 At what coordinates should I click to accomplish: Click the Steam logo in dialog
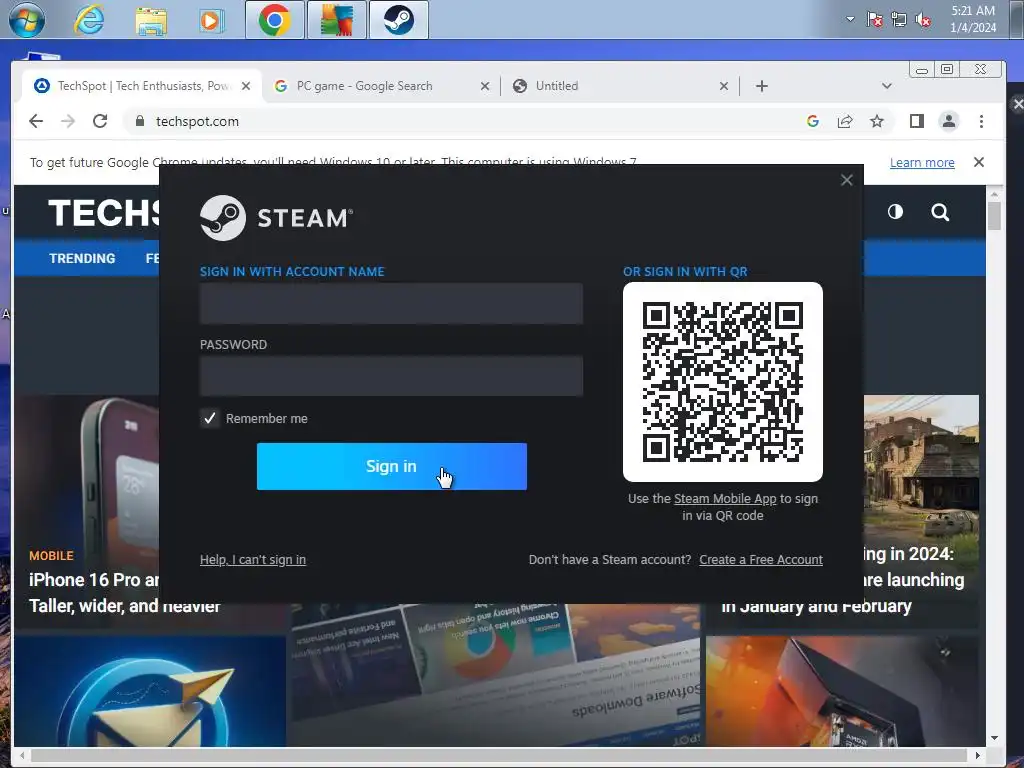276,218
